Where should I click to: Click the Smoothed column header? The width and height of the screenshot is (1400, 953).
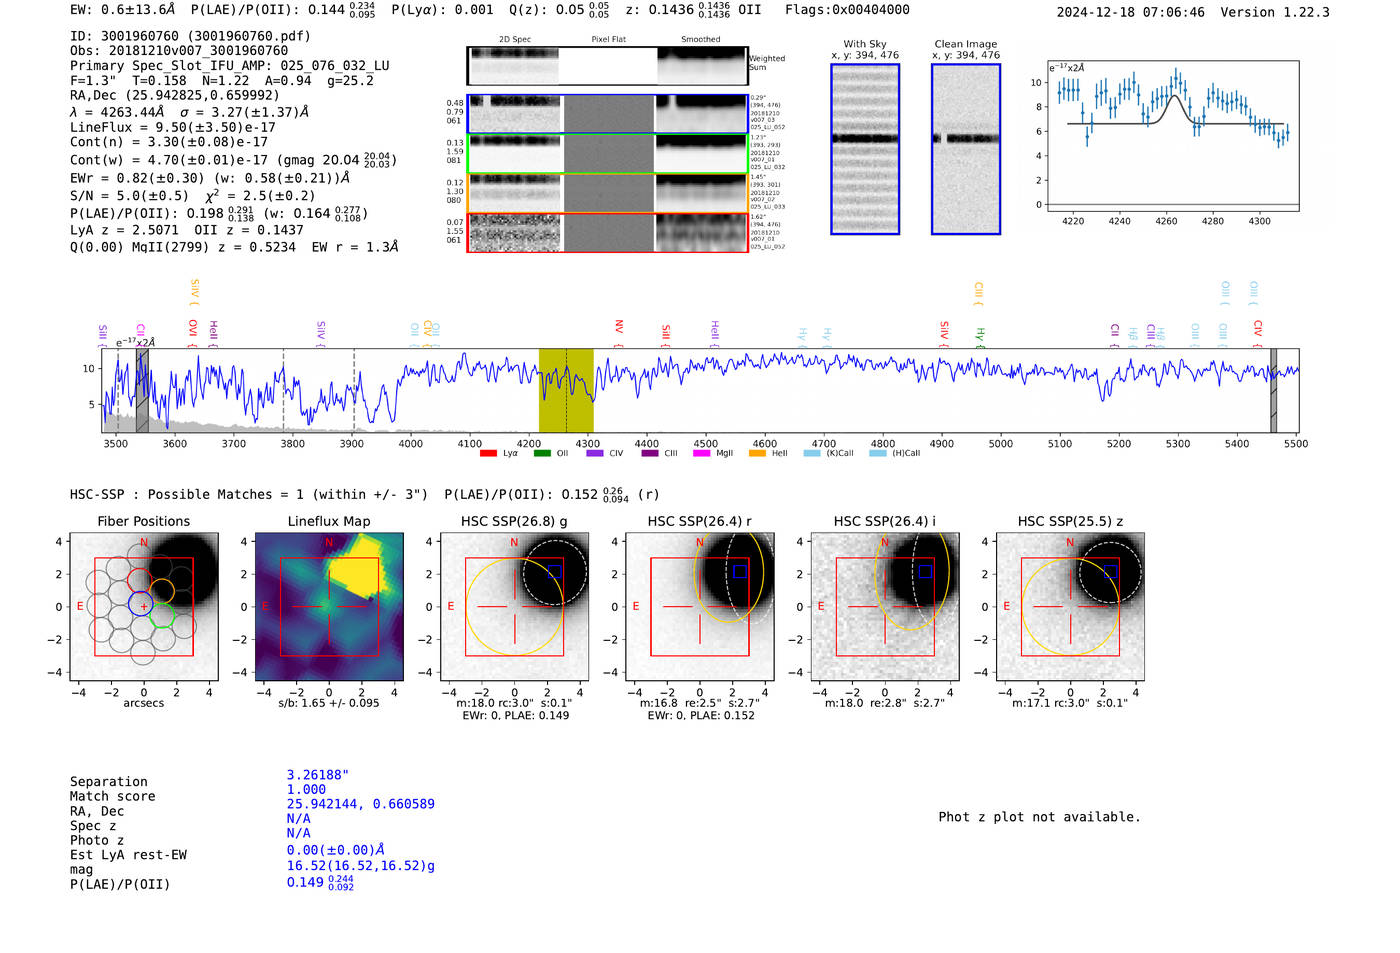pos(701,39)
